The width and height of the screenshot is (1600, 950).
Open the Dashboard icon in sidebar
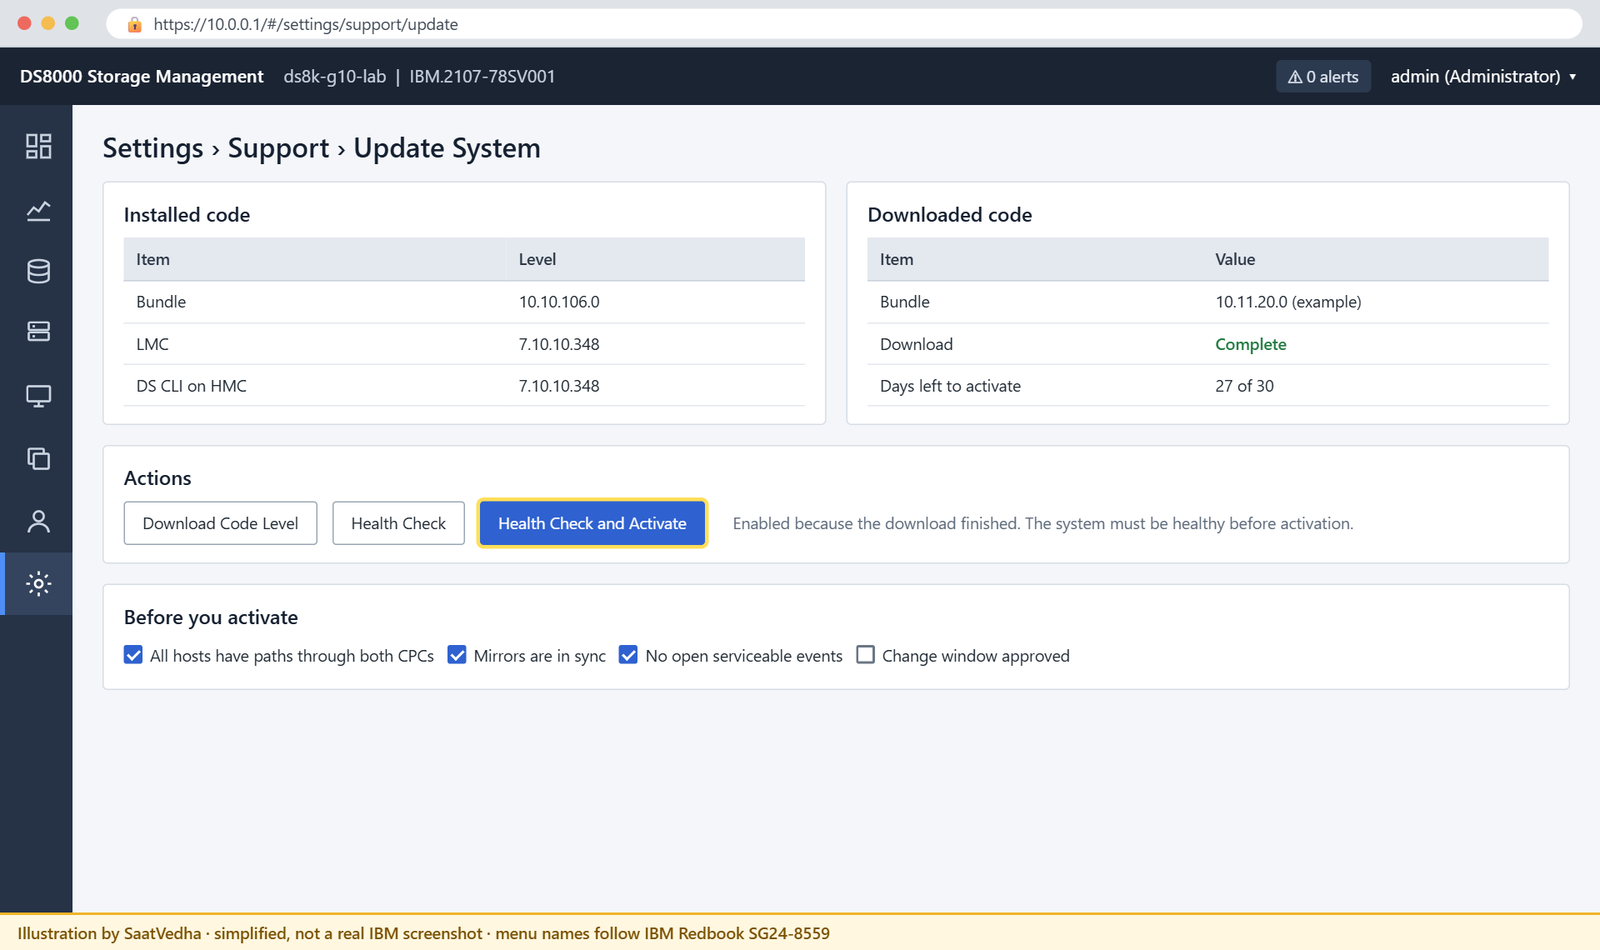(38, 146)
